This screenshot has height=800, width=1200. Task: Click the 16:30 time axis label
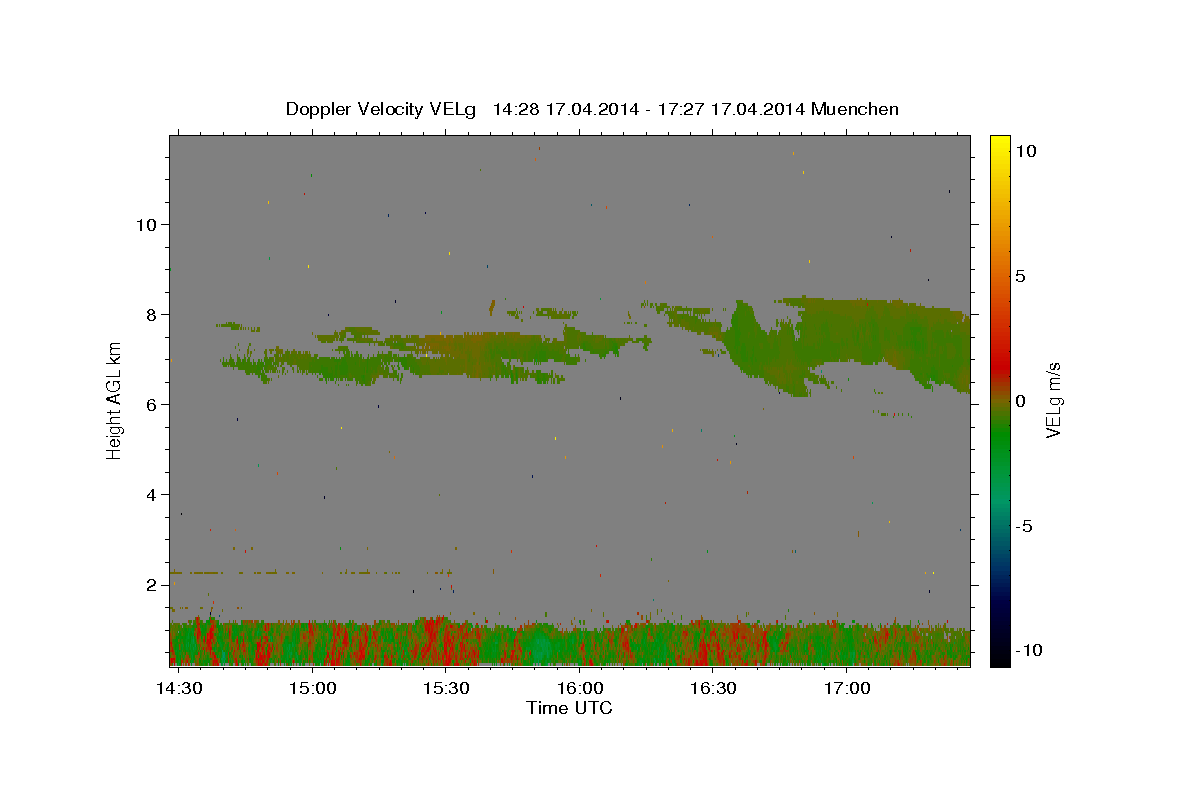point(713,688)
